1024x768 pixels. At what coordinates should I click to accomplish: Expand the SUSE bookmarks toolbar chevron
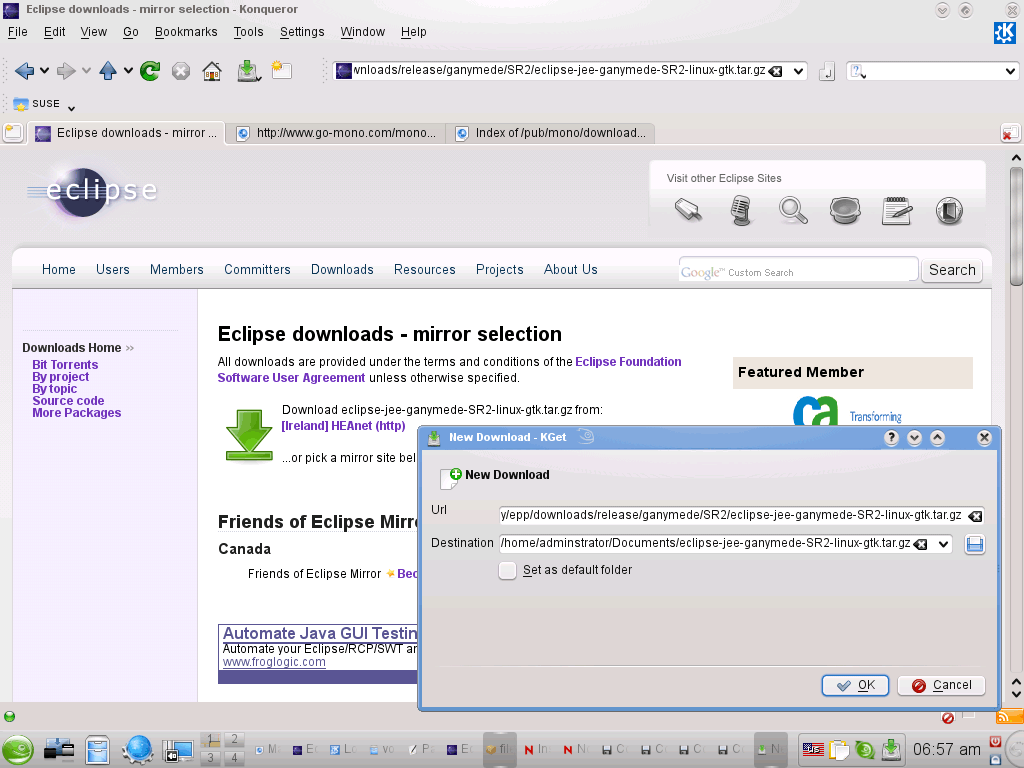tap(71, 108)
